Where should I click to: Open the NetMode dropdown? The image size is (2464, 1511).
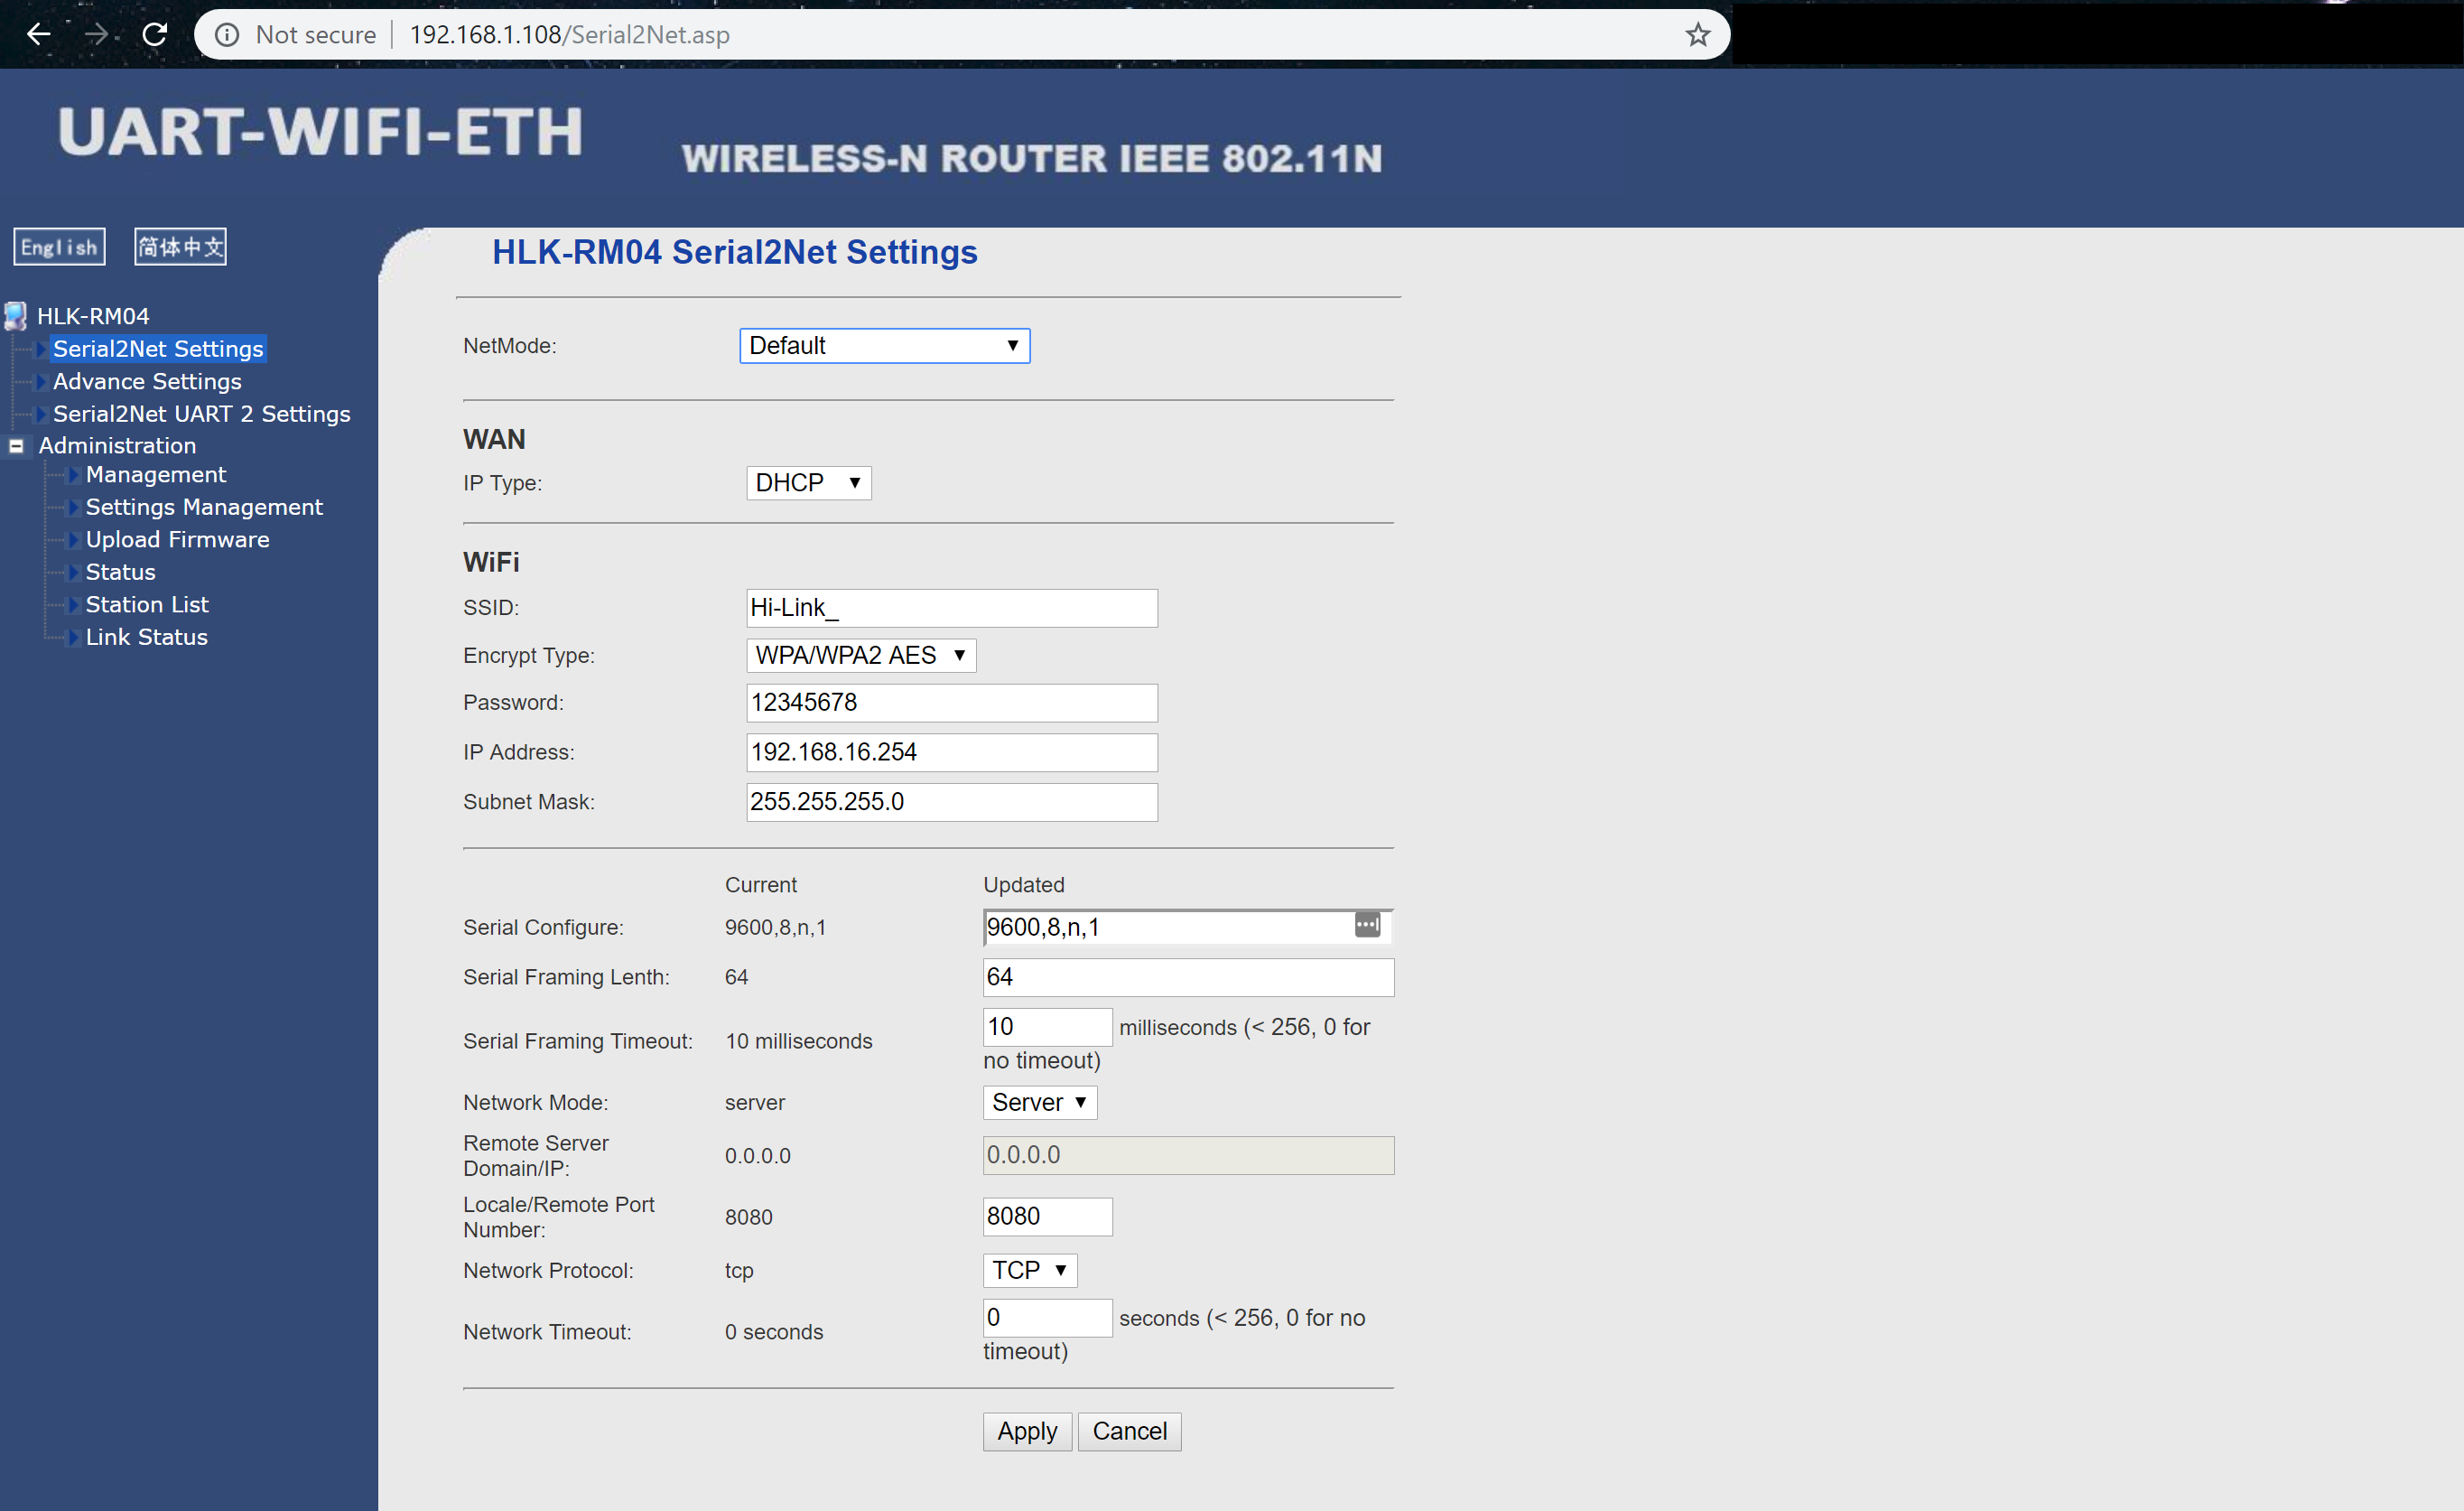click(x=884, y=346)
